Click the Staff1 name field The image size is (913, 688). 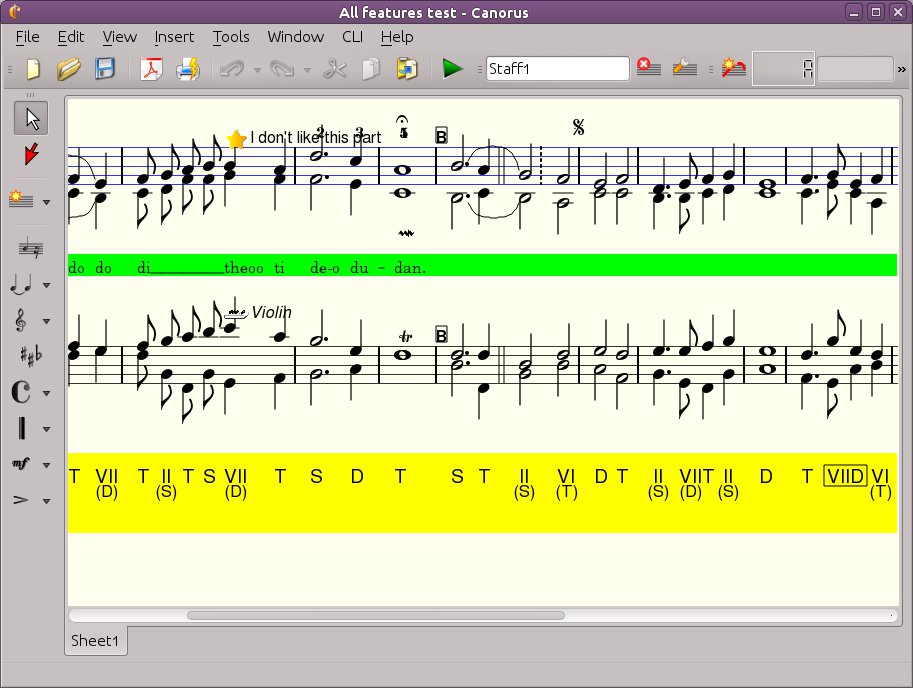pos(557,68)
